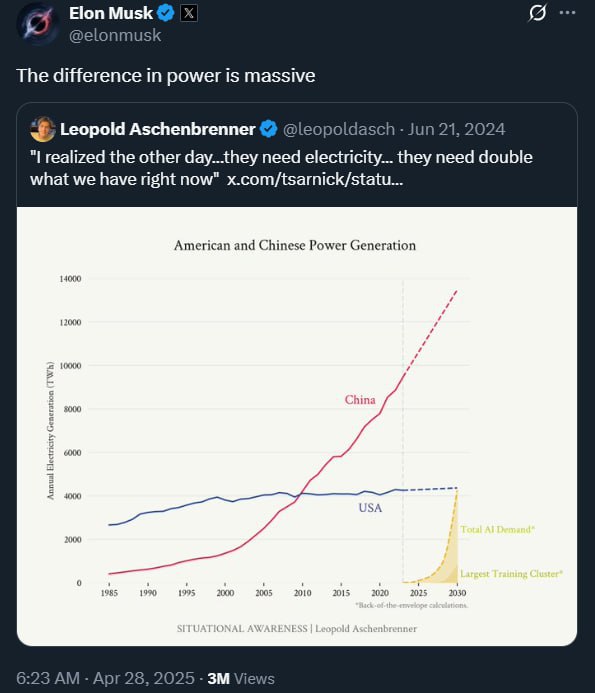Open the quoted tweet text body

click(x=281, y=168)
